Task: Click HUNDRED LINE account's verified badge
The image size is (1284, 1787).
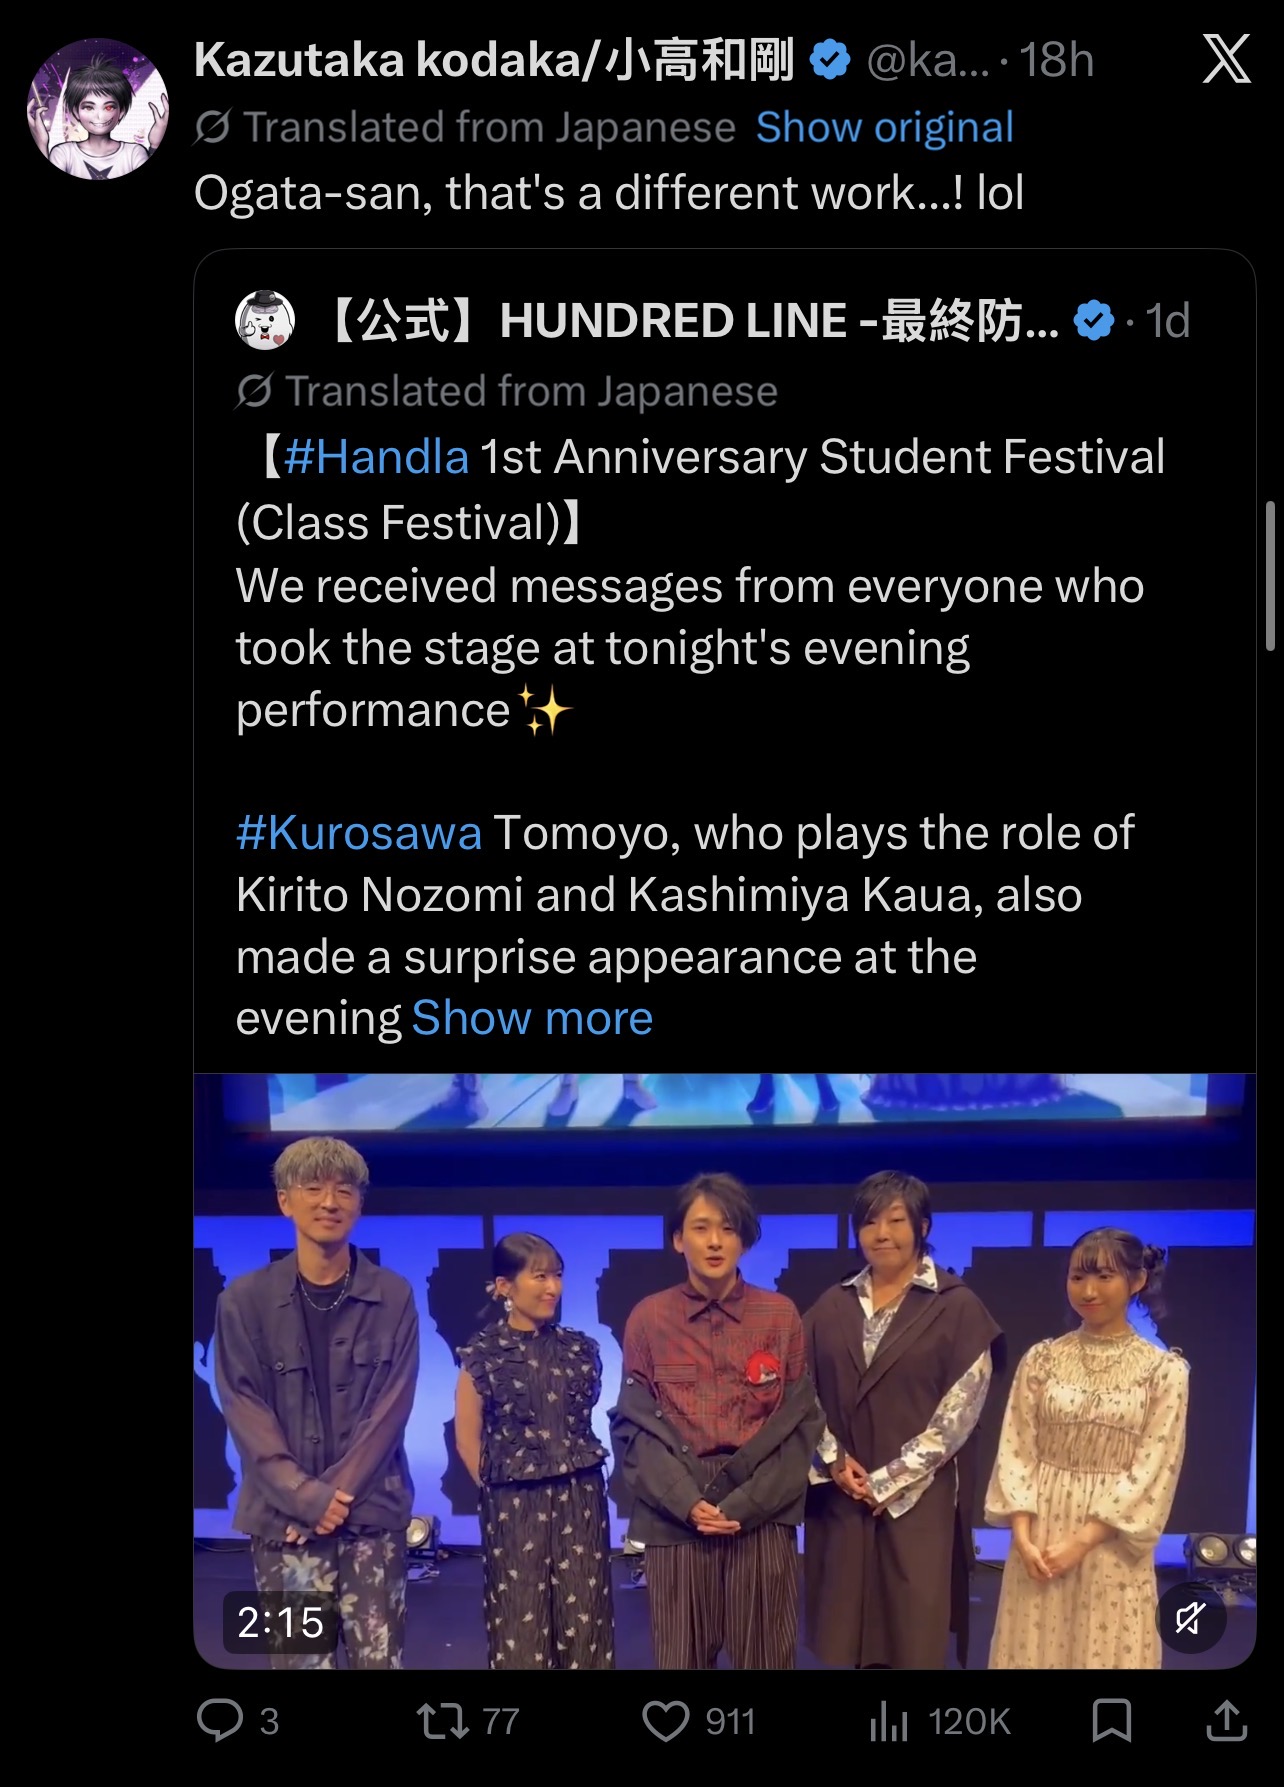Action: pos(1094,321)
